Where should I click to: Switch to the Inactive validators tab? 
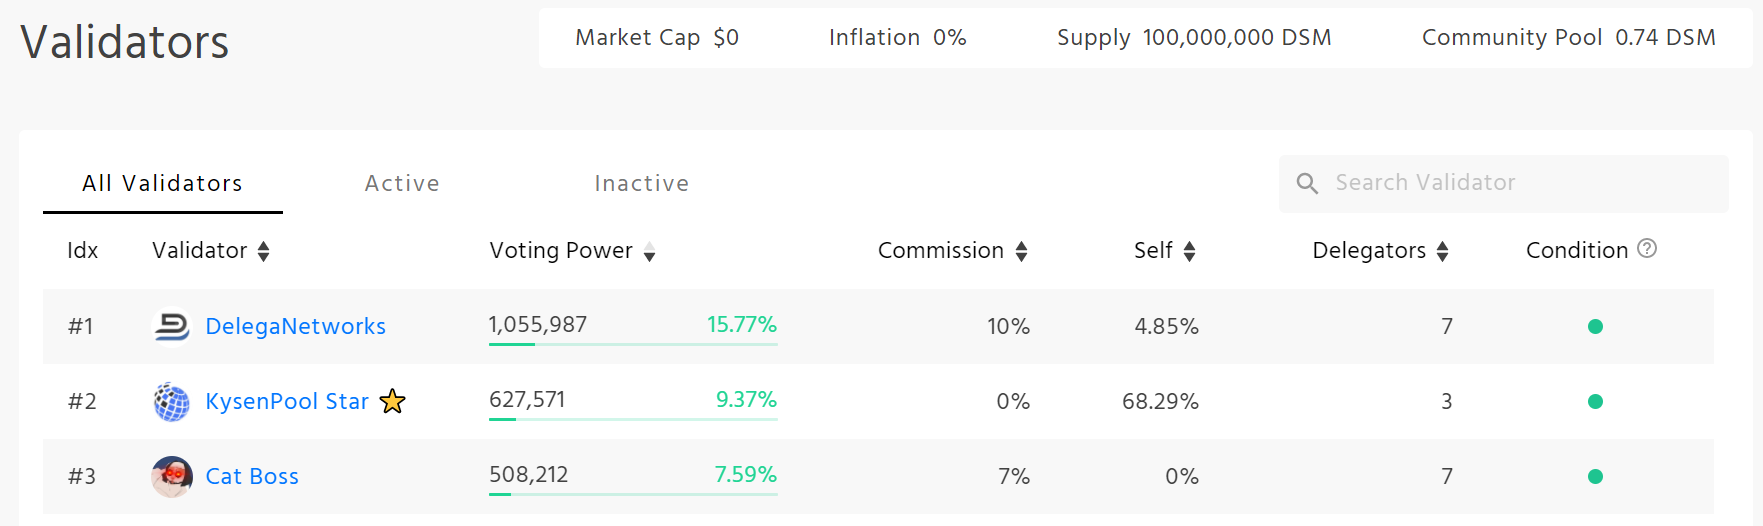point(641,183)
